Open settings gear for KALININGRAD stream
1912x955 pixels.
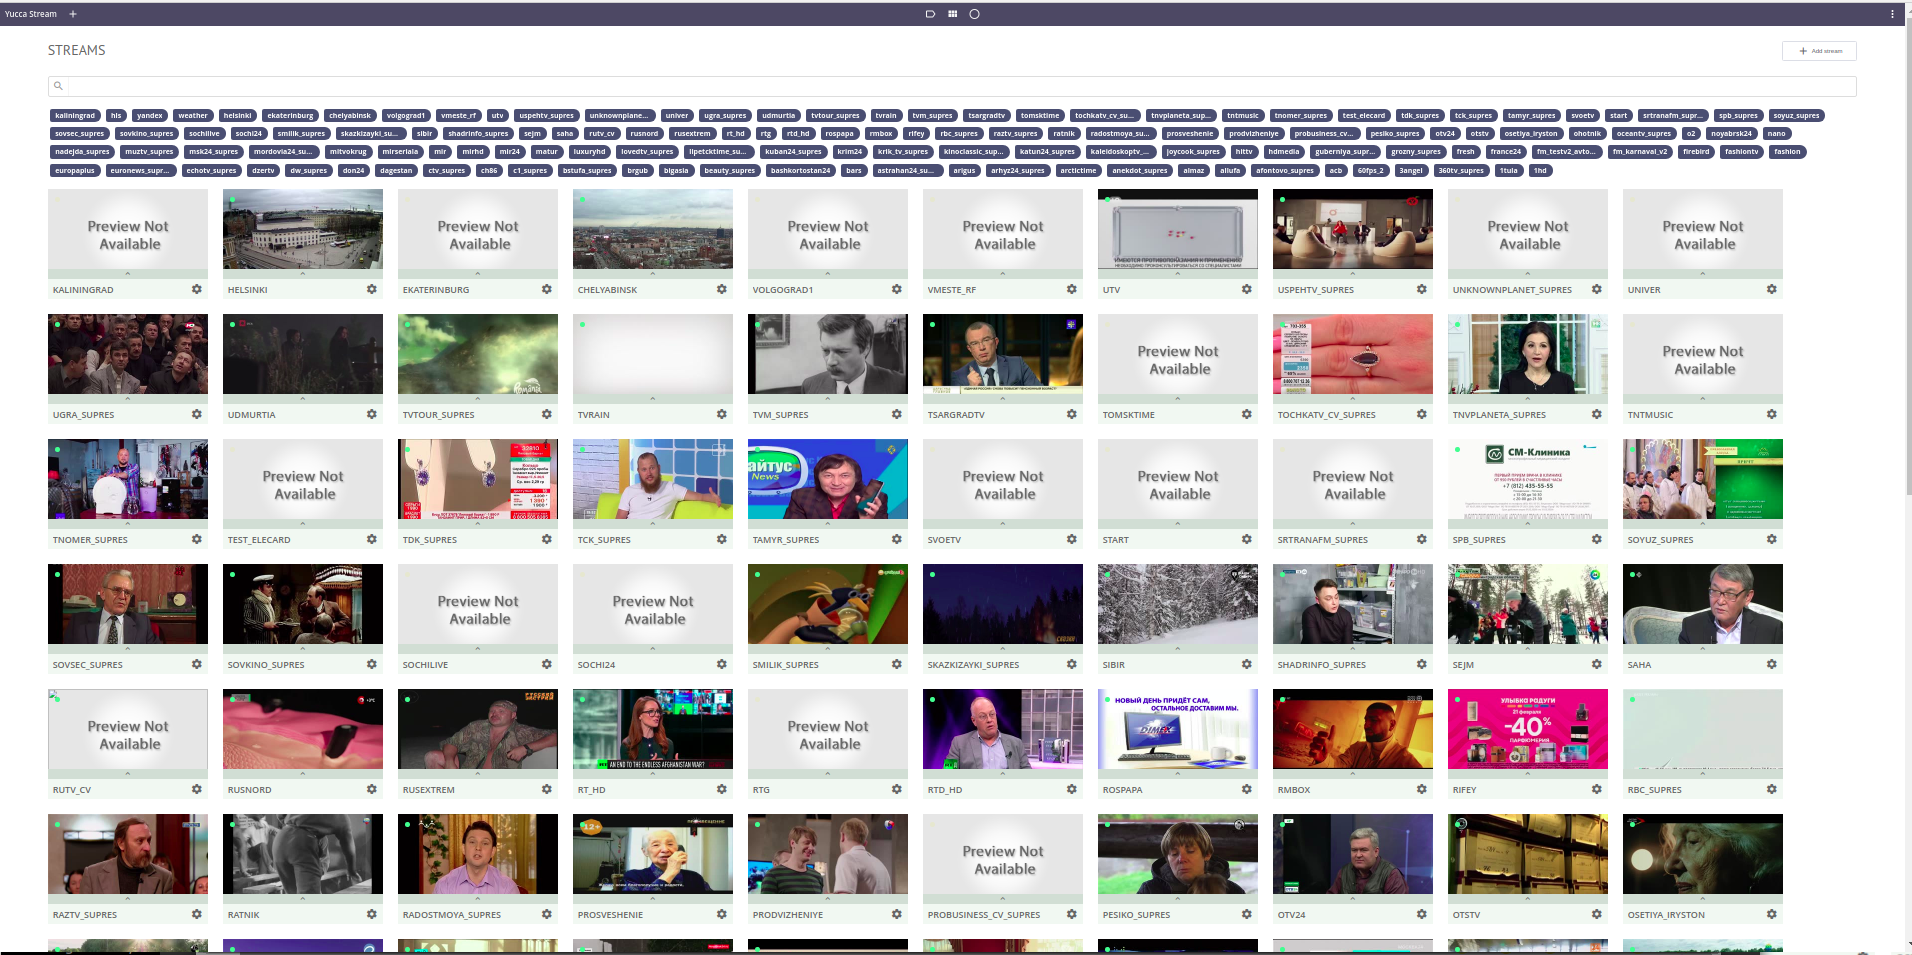pyautogui.click(x=197, y=289)
